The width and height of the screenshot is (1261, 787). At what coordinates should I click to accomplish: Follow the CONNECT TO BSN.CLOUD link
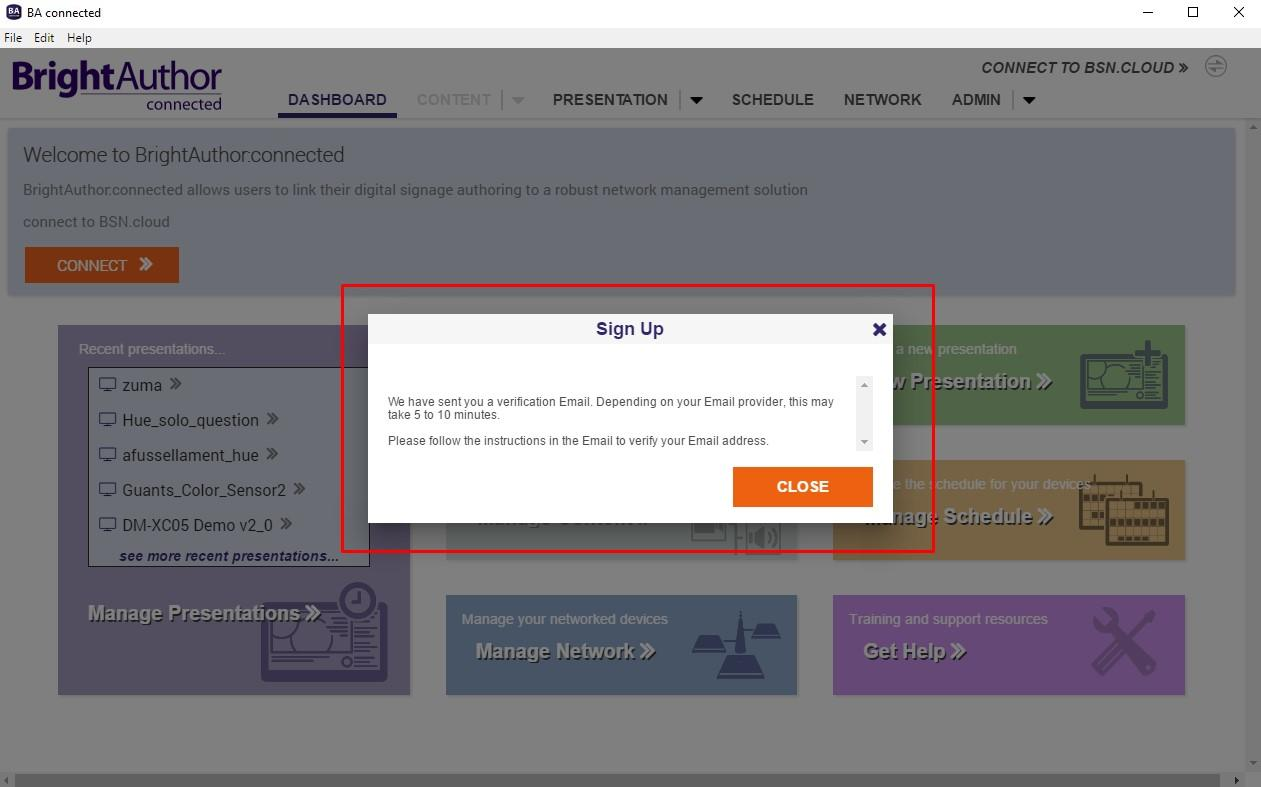pos(1085,68)
